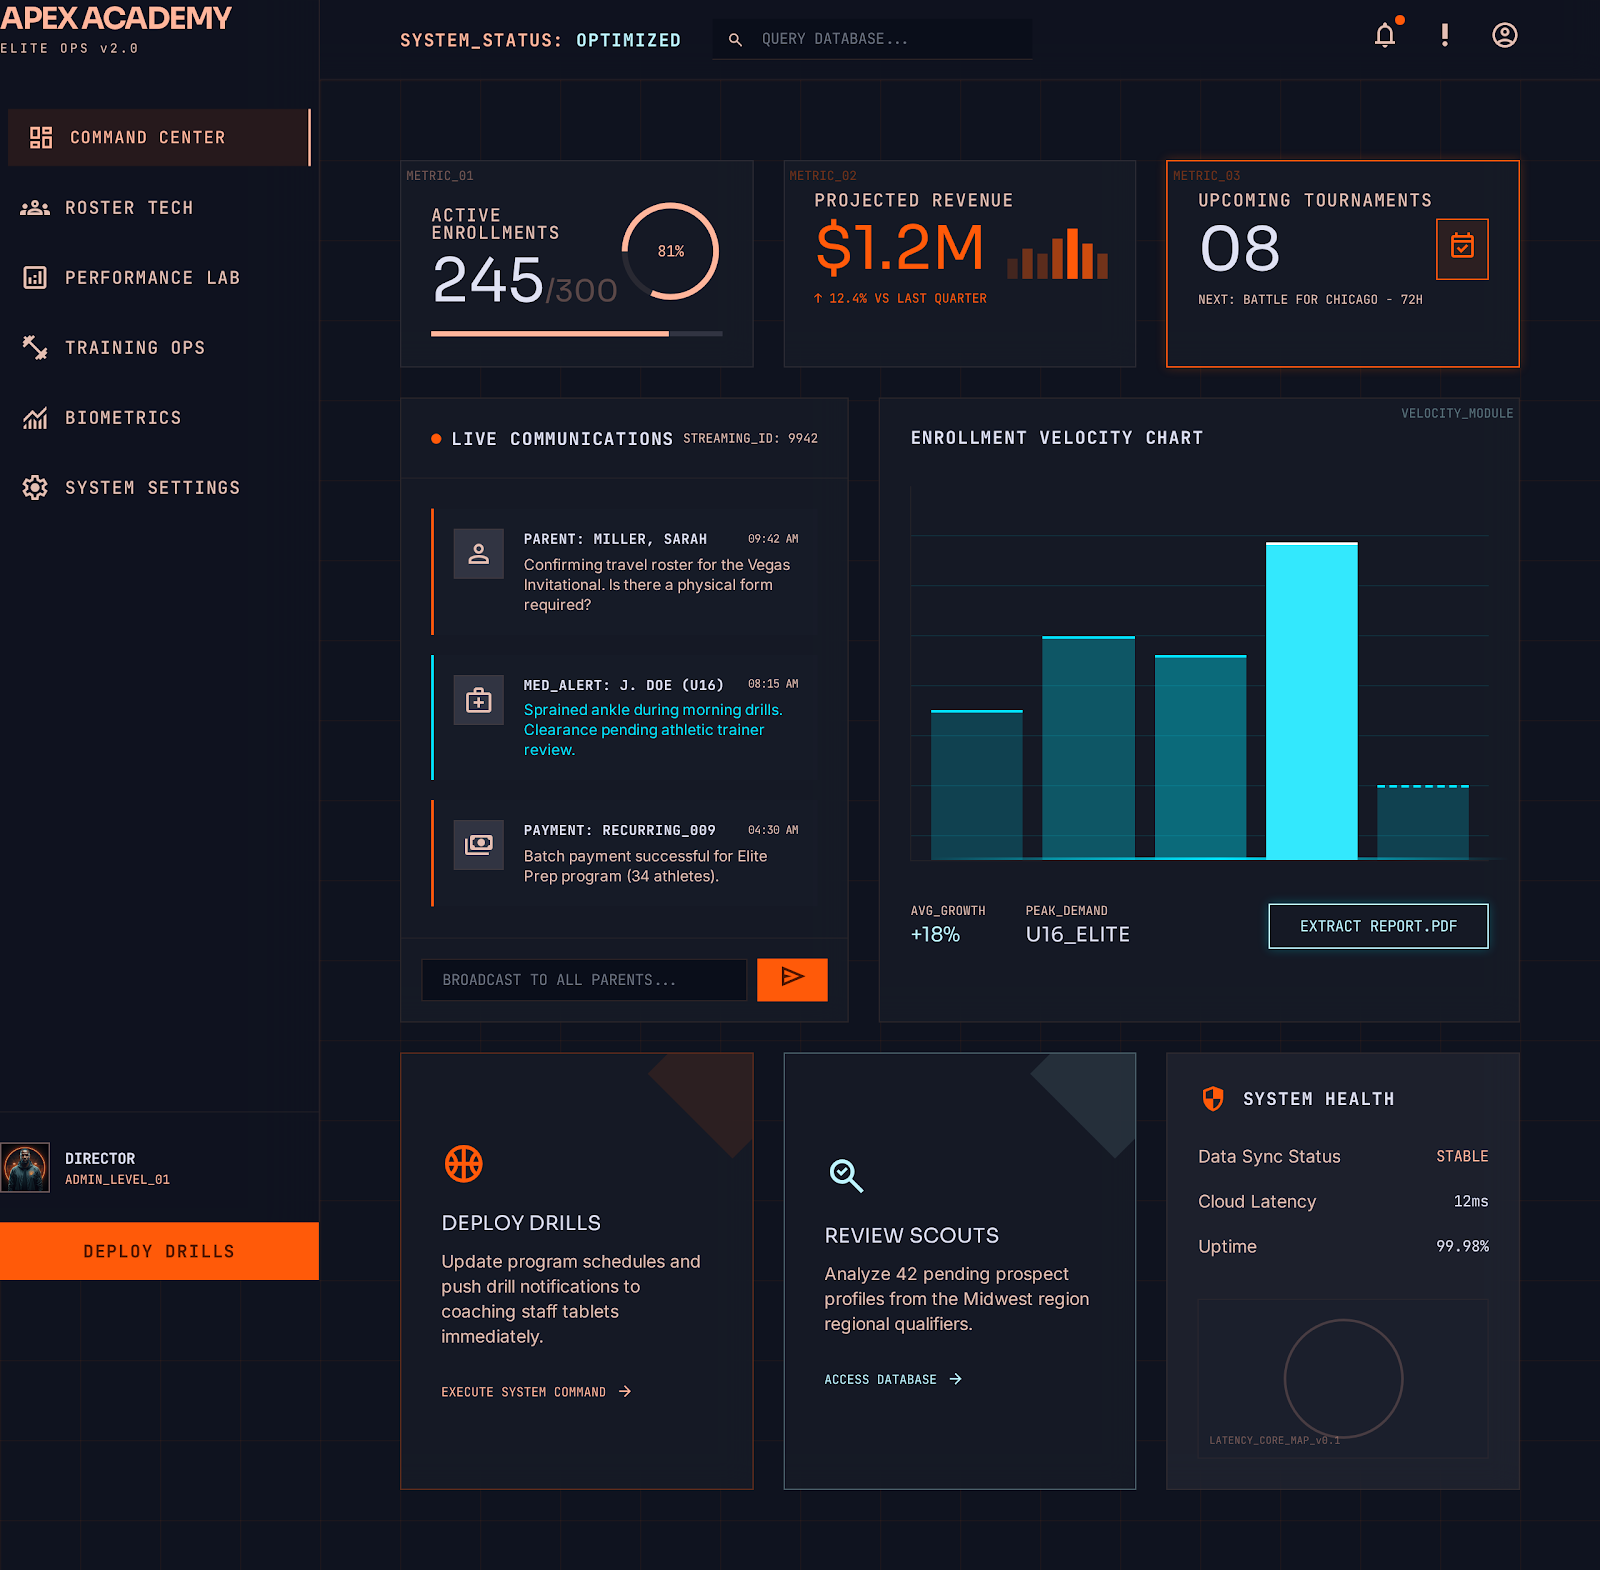Click the tallest bright cyan chart bar
The image size is (1600, 1570).
1311,700
